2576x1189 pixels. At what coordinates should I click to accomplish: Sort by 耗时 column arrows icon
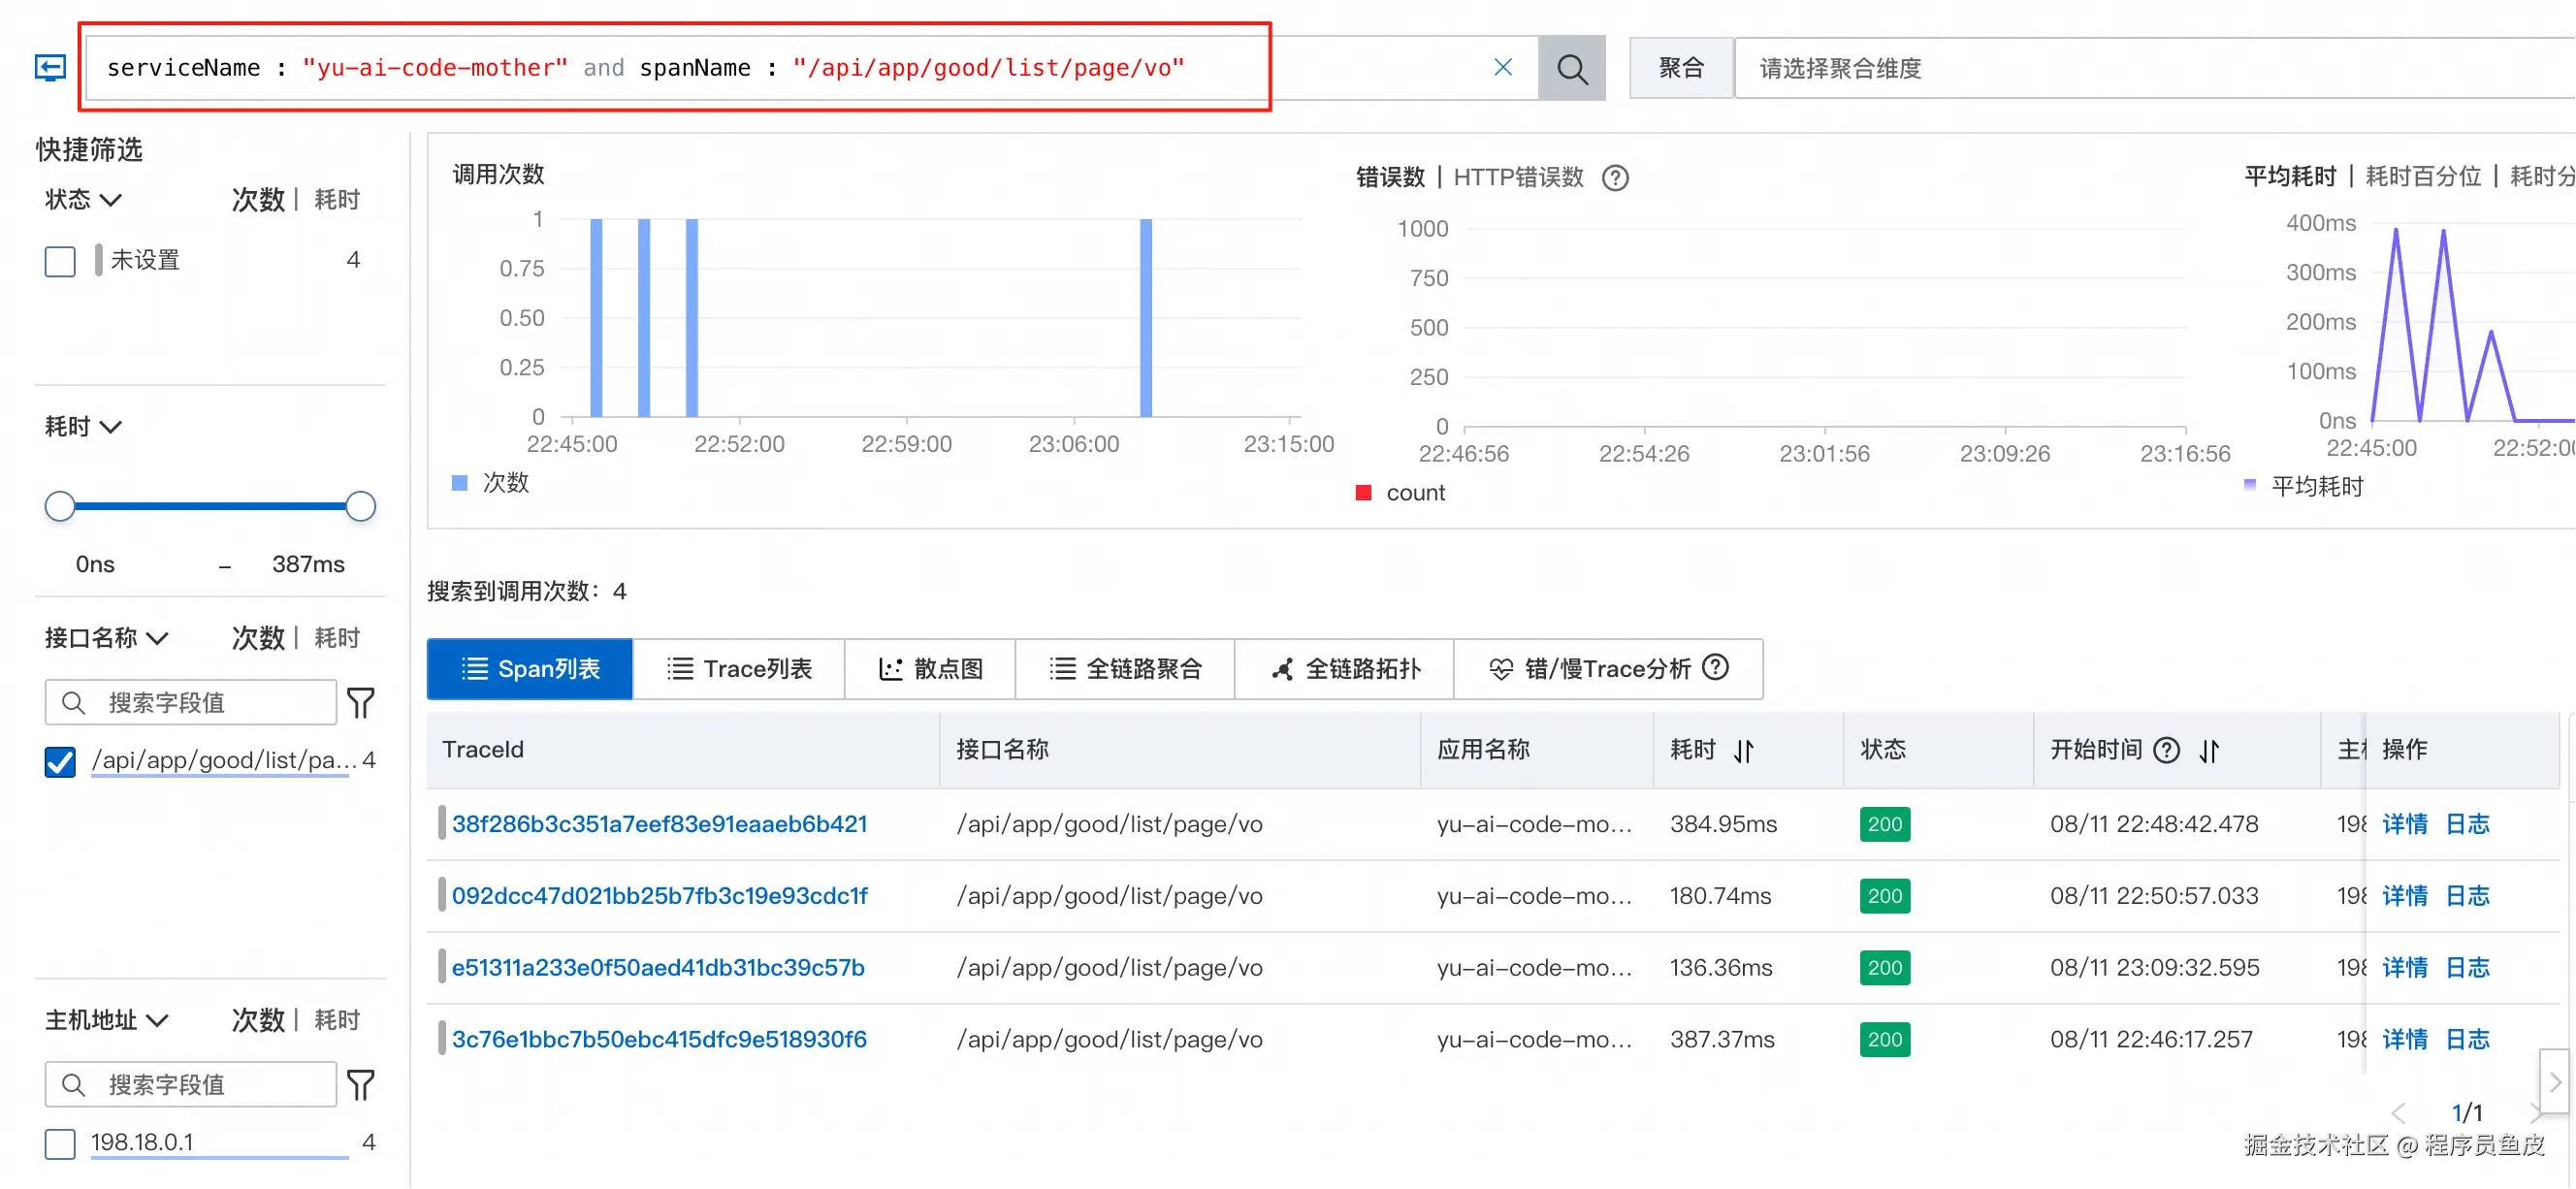(x=1744, y=751)
